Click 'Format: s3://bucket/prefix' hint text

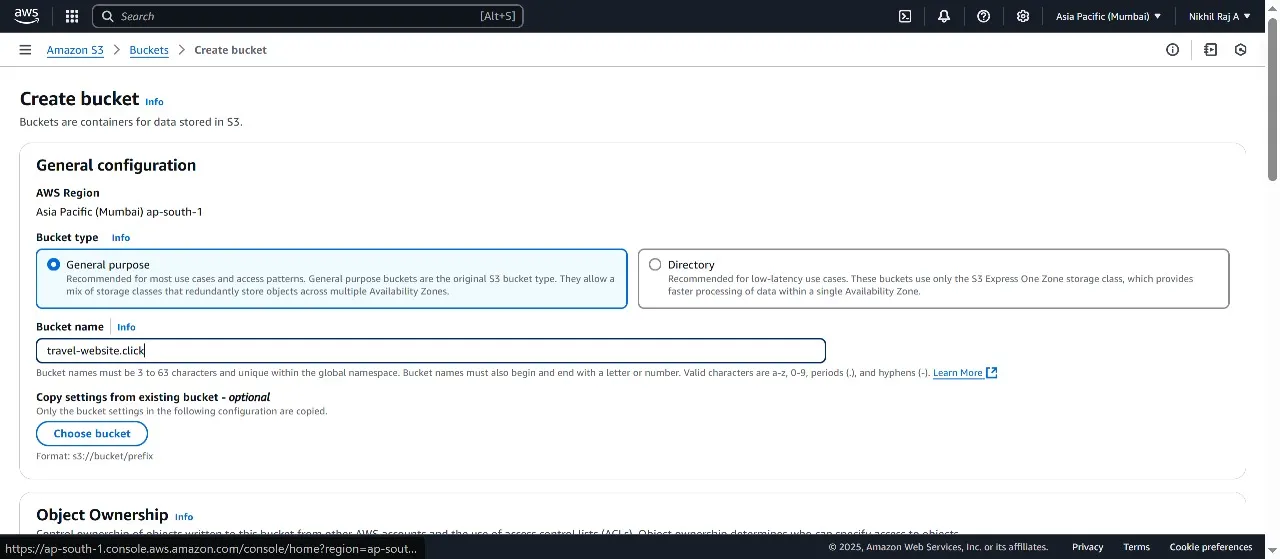pyautogui.click(x=94, y=456)
